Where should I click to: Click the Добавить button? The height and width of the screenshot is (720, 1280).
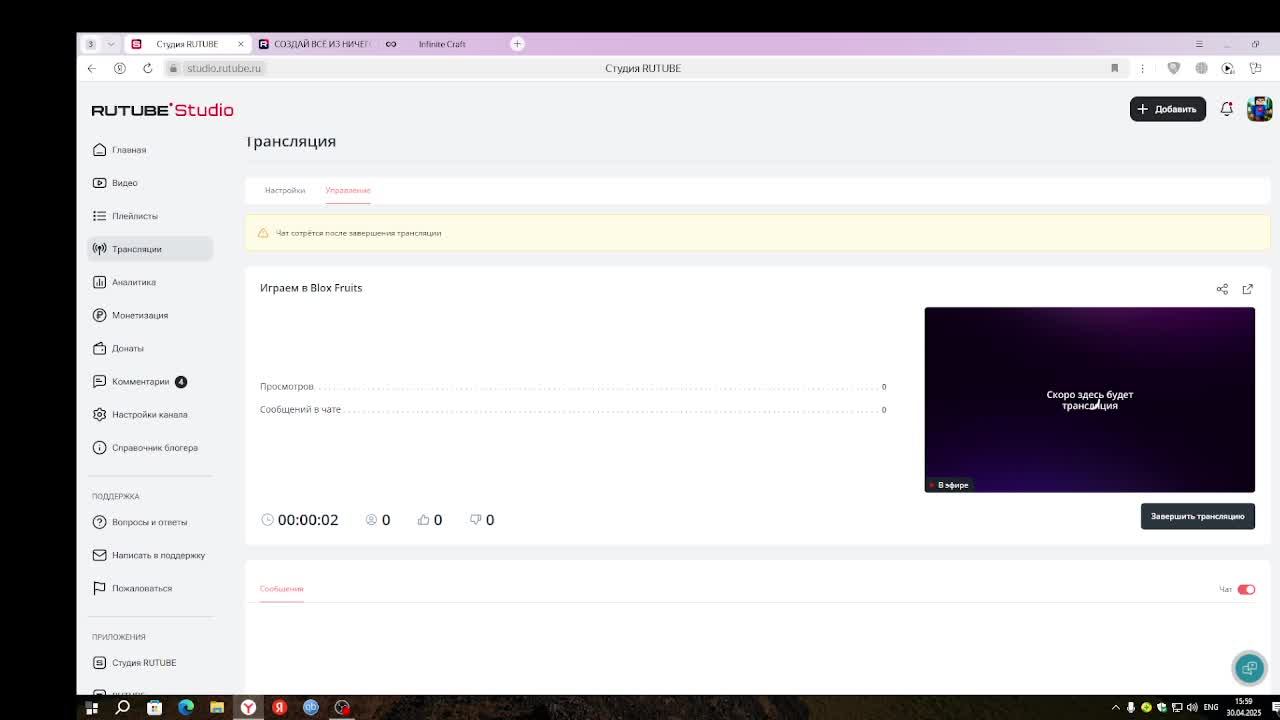(x=1168, y=109)
